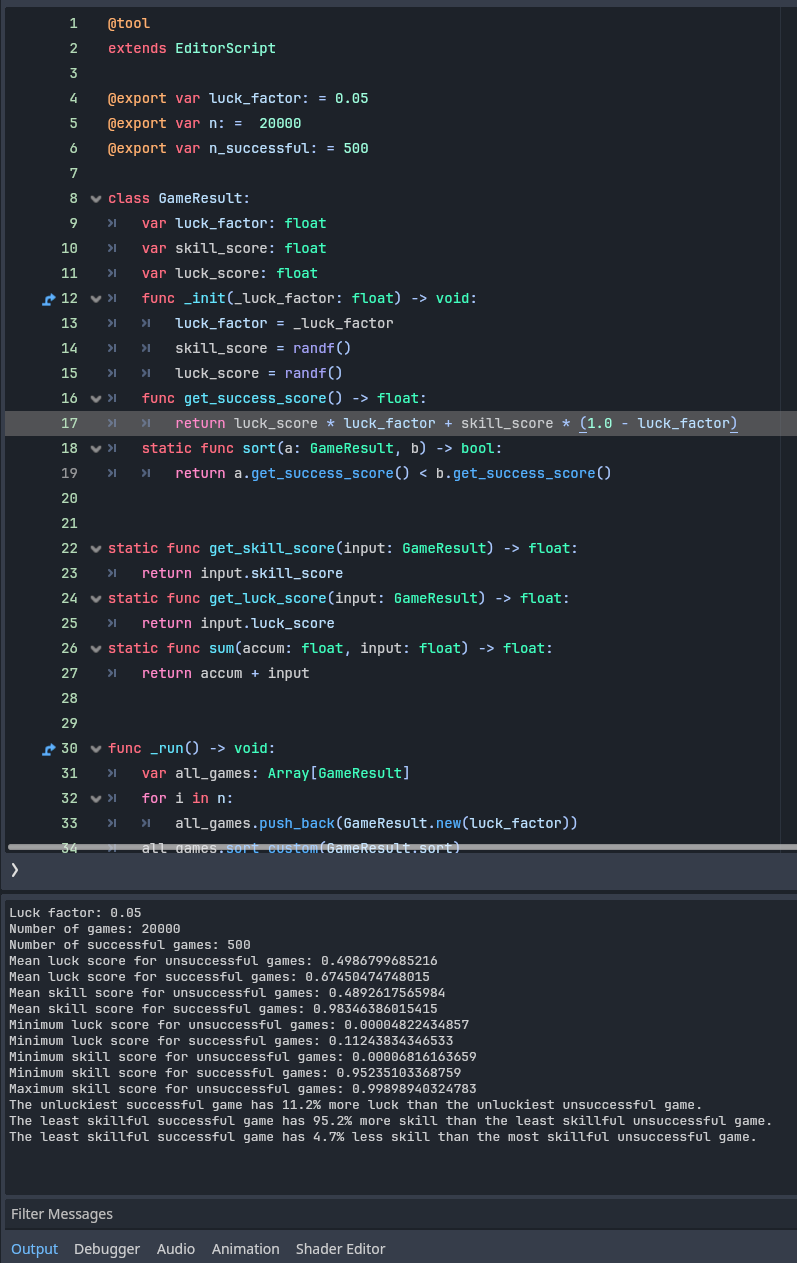Screen dimensions: 797x1263
Task: Click 'luck_factor = _luck_factor' on line 13
Action: tap(284, 323)
